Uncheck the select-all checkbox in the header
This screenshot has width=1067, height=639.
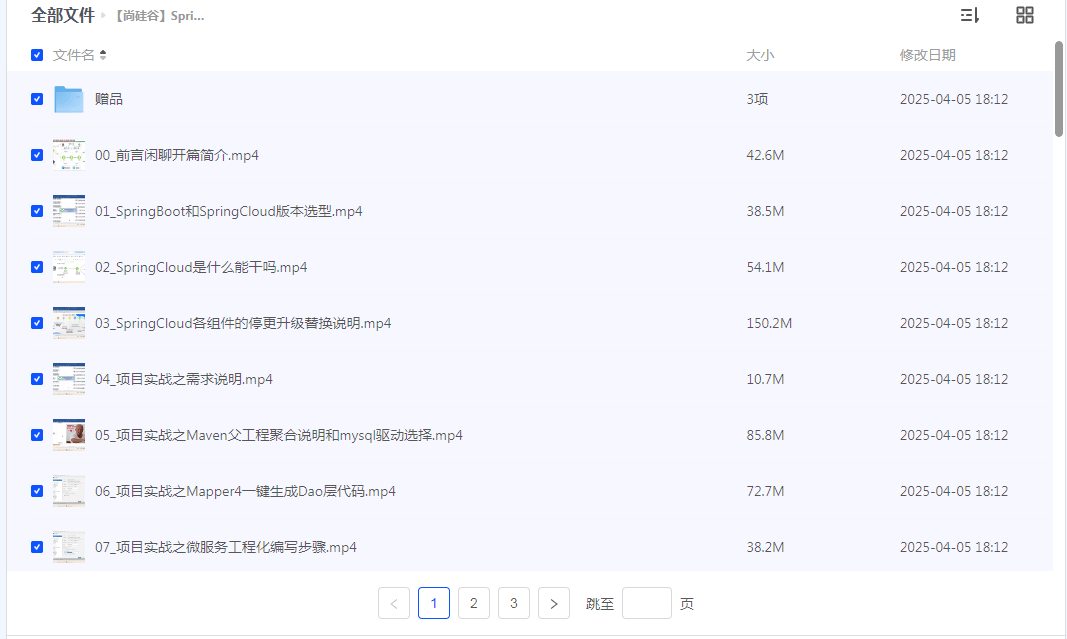tap(36, 55)
